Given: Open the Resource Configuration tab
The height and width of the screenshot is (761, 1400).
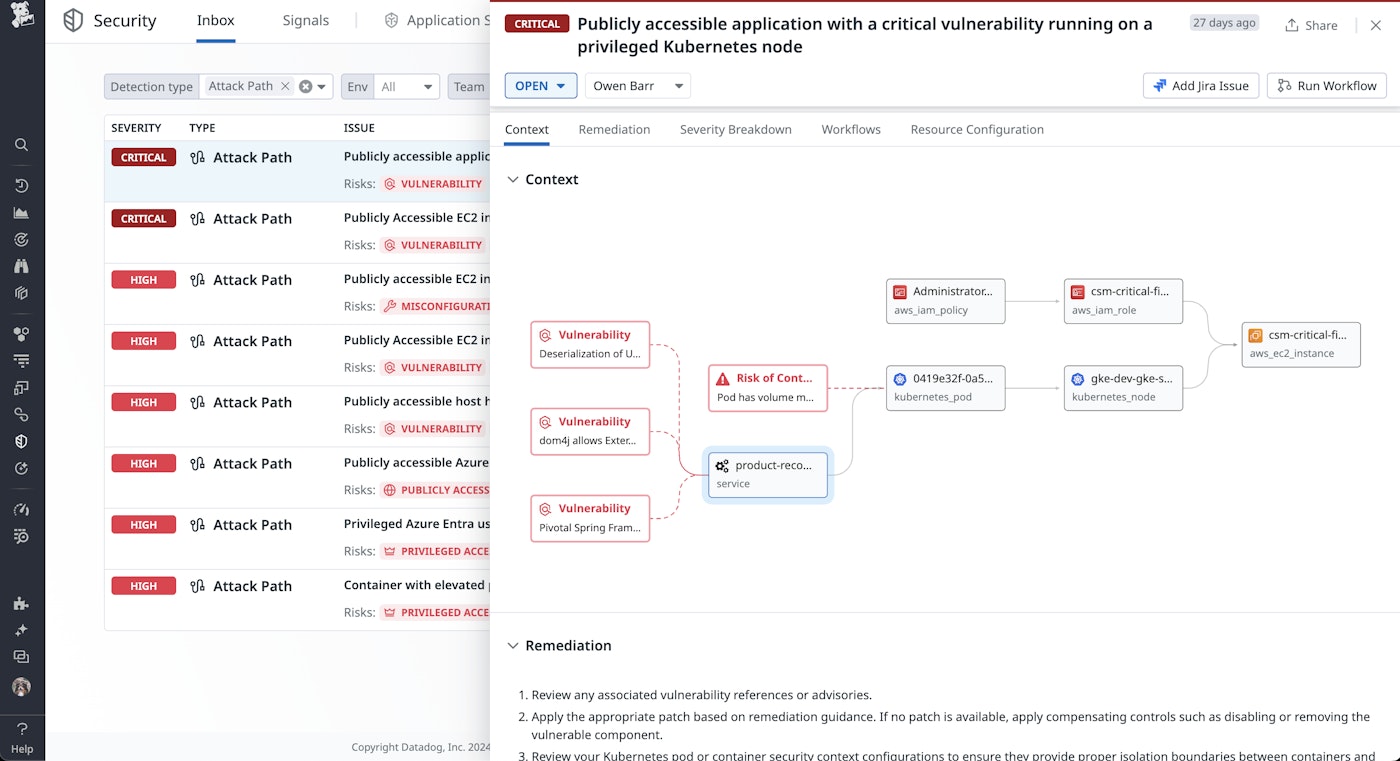Looking at the screenshot, I should (x=977, y=130).
